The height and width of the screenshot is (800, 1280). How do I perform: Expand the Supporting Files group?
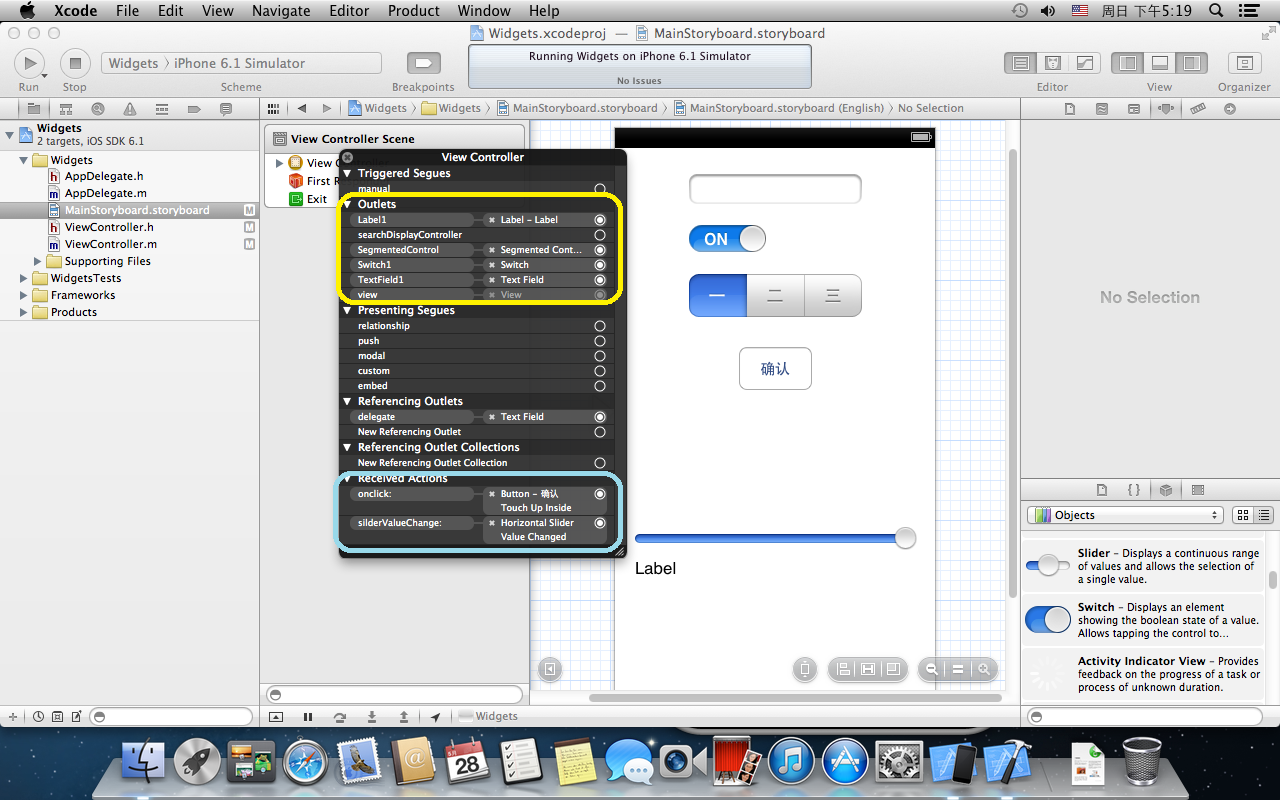[x=38, y=261]
